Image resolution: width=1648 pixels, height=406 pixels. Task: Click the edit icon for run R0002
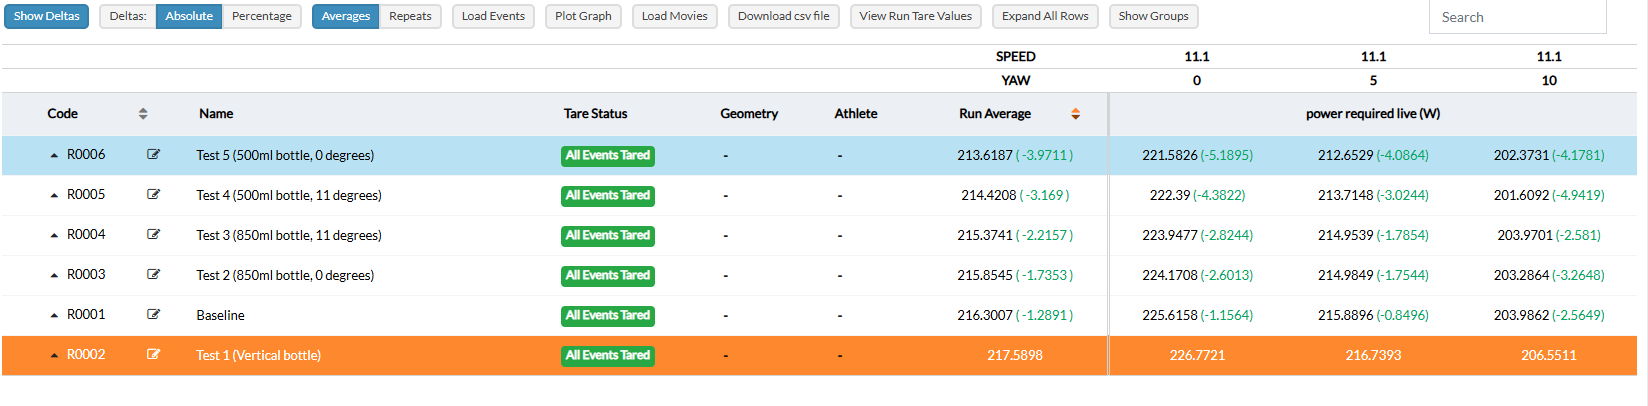(153, 354)
